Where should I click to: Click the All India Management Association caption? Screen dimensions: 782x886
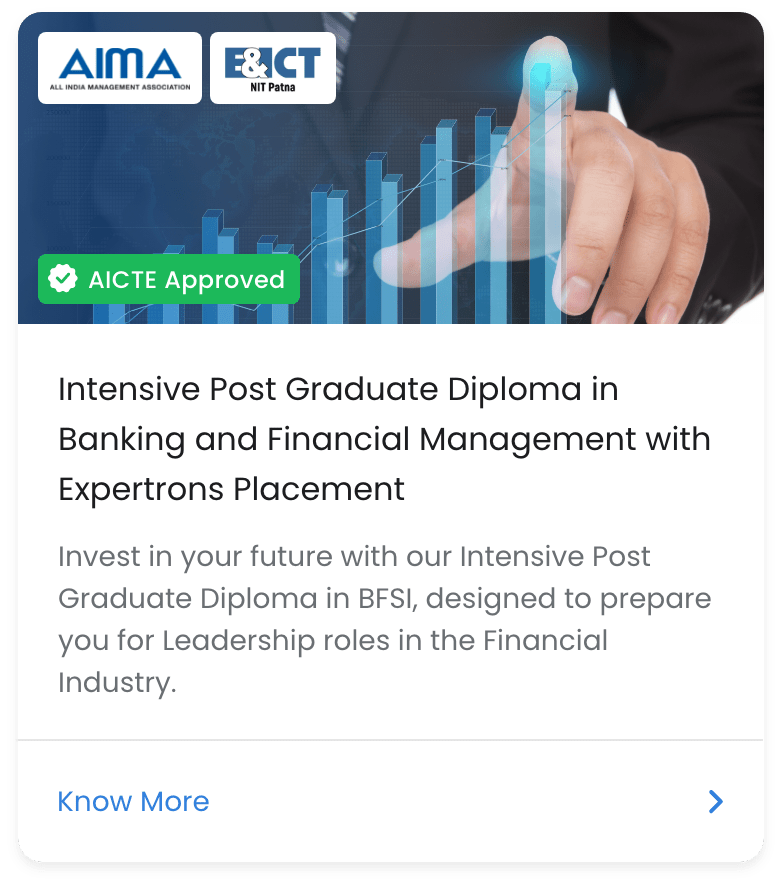pyautogui.click(x=120, y=88)
